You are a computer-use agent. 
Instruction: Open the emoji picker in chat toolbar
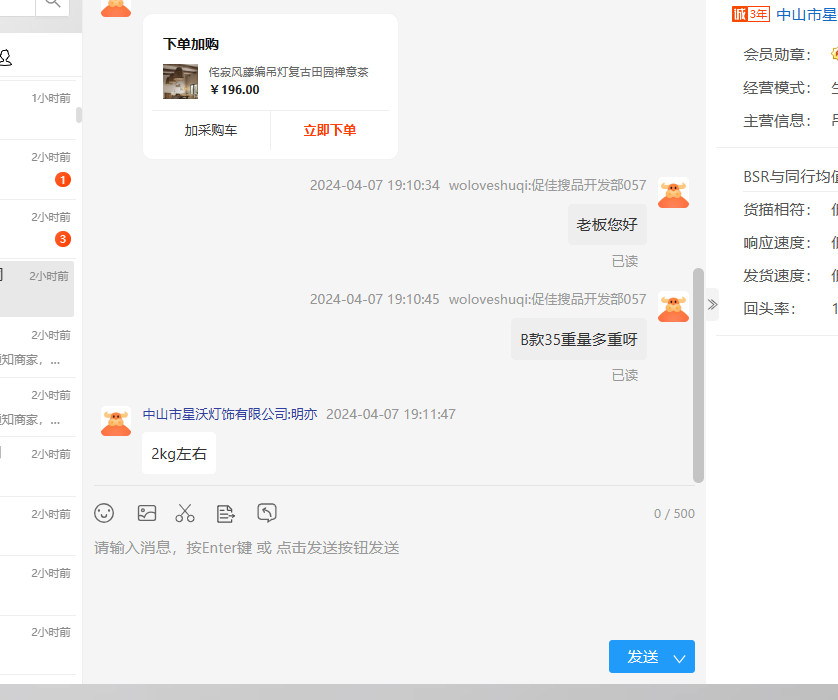click(x=104, y=513)
